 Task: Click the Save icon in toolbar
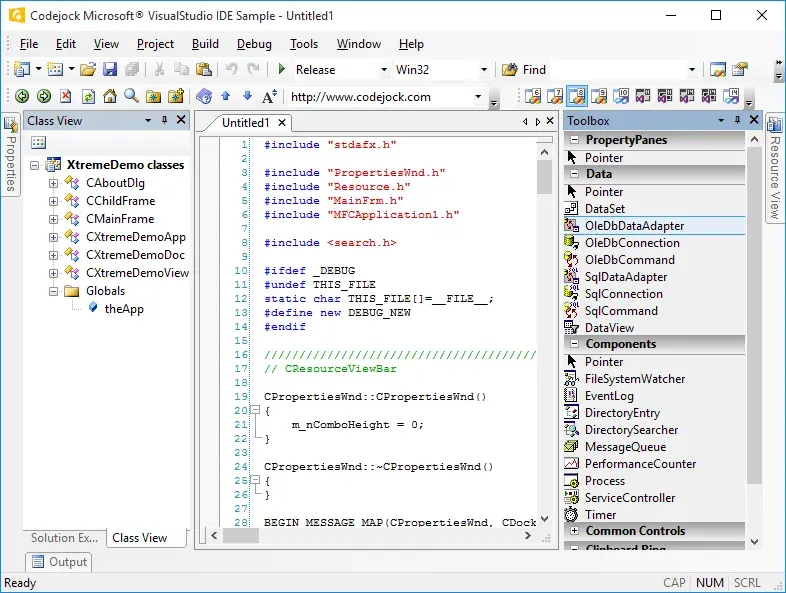coord(110,69)
